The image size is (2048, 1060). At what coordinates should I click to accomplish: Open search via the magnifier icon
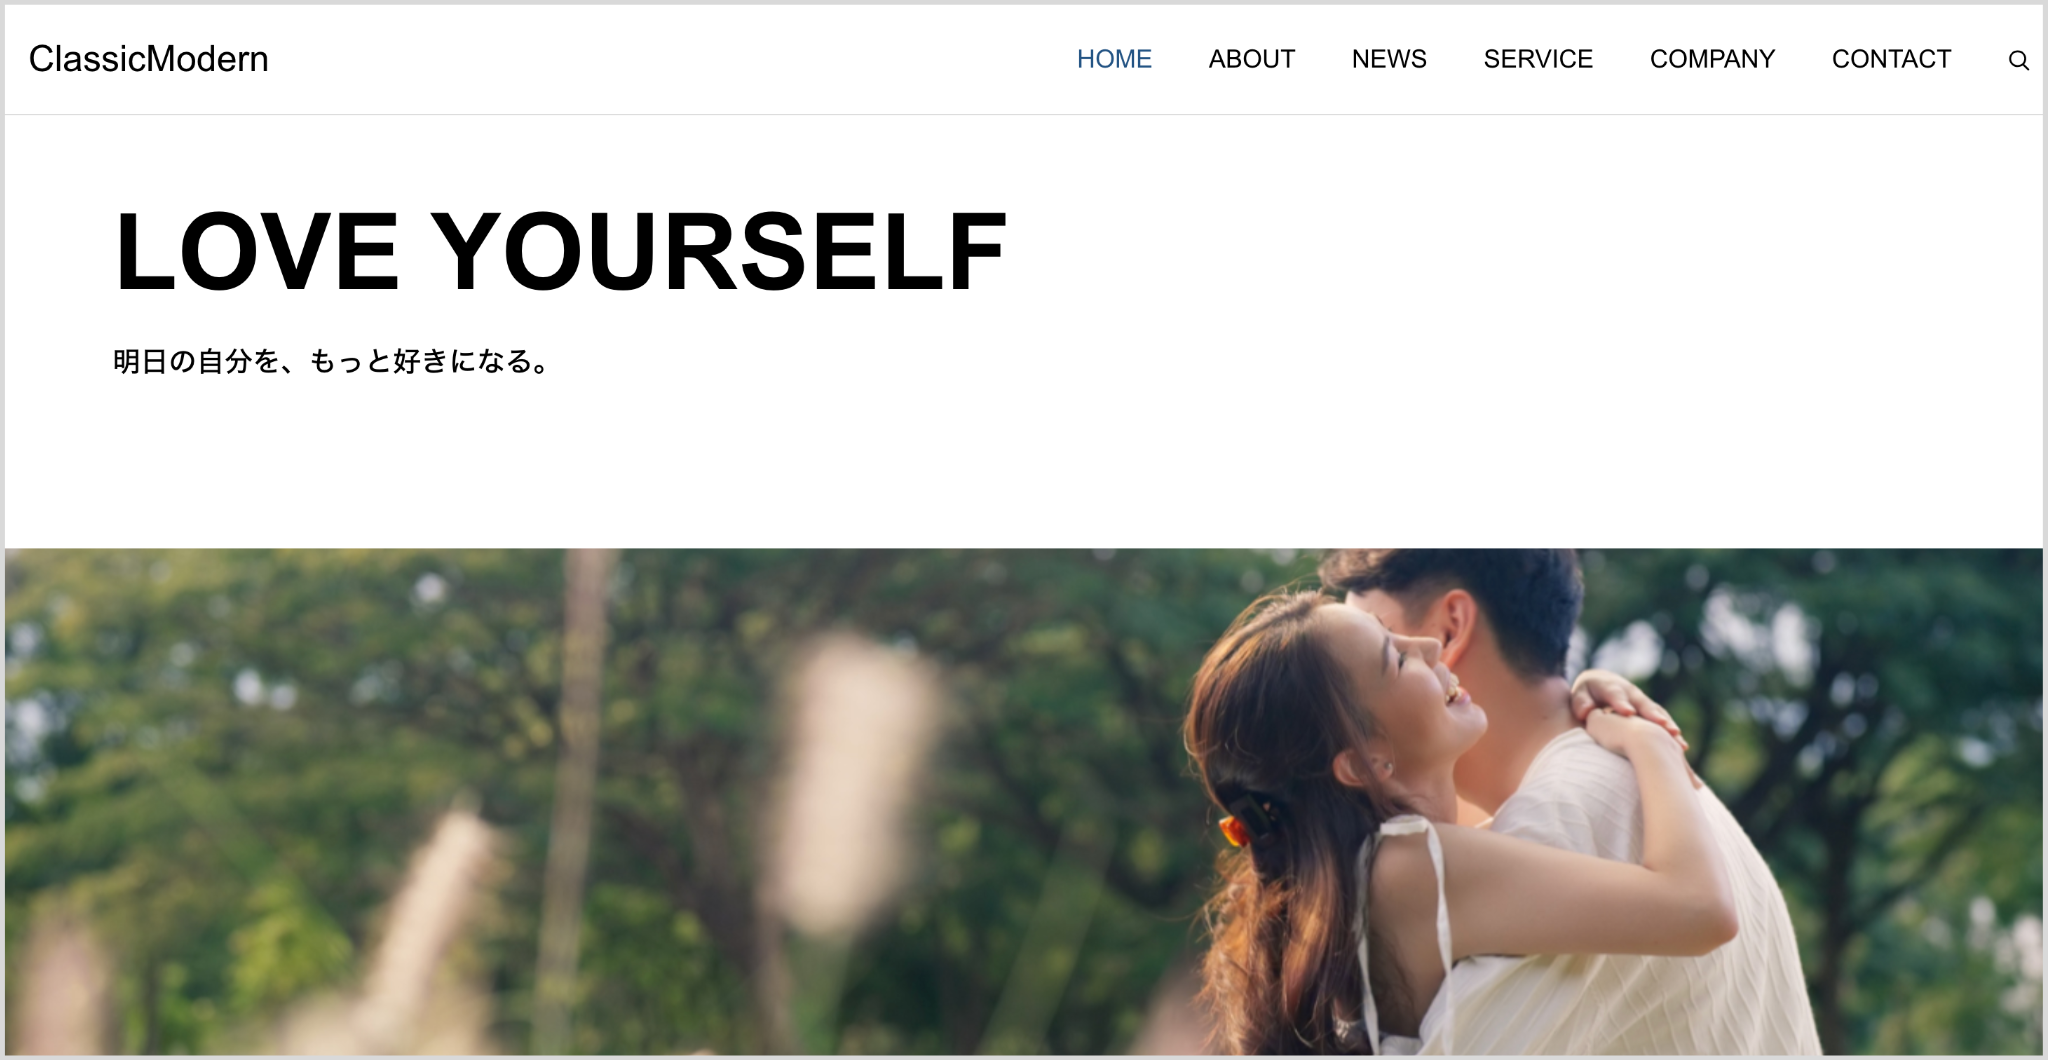coord(2018,60)
